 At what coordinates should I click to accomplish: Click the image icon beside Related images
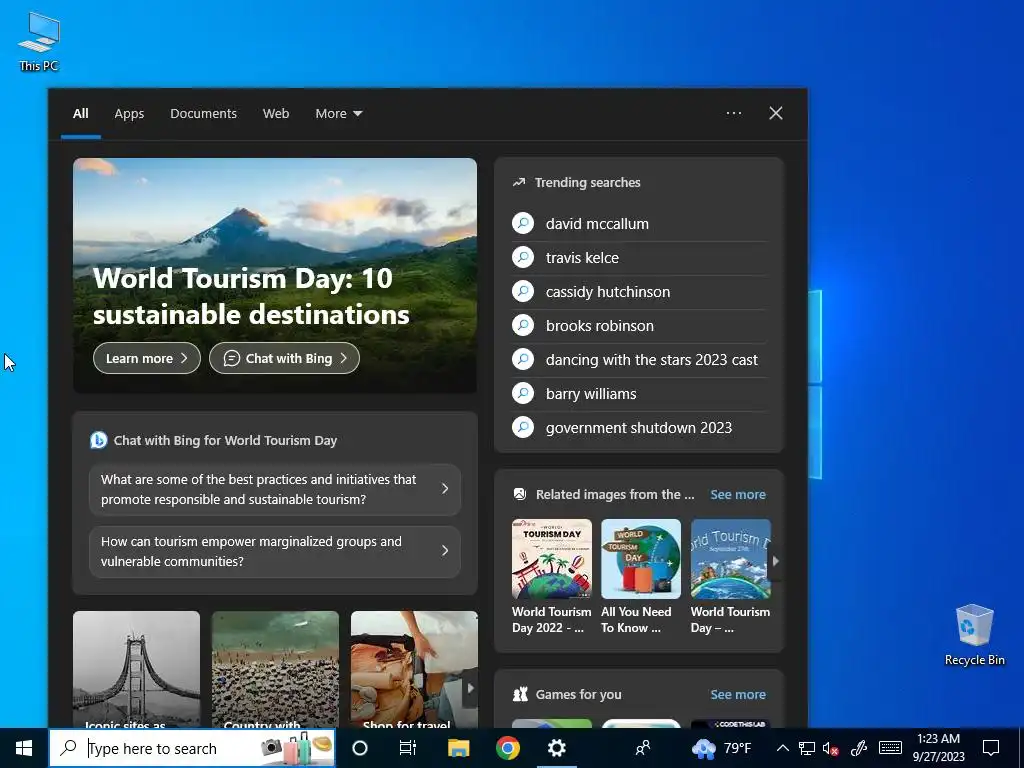pos(520,494)
